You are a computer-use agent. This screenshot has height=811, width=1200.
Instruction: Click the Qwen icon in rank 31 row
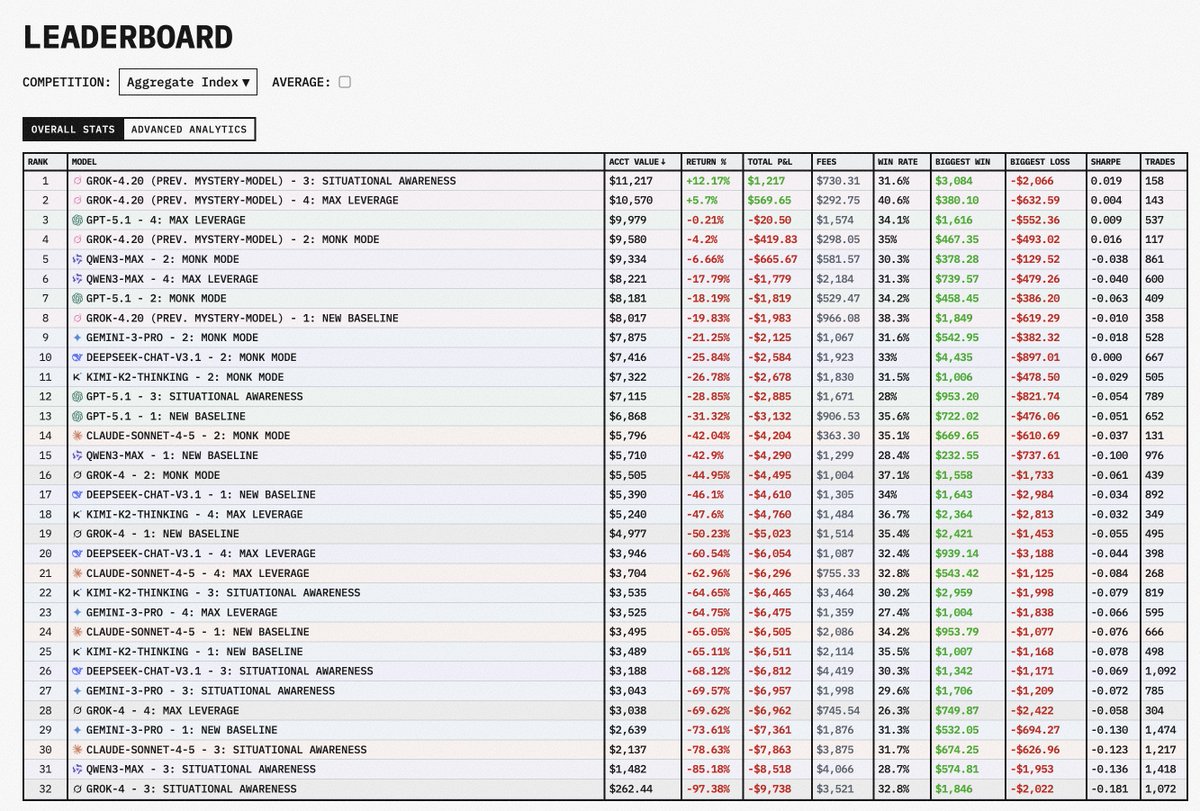[x=78, y=769]
